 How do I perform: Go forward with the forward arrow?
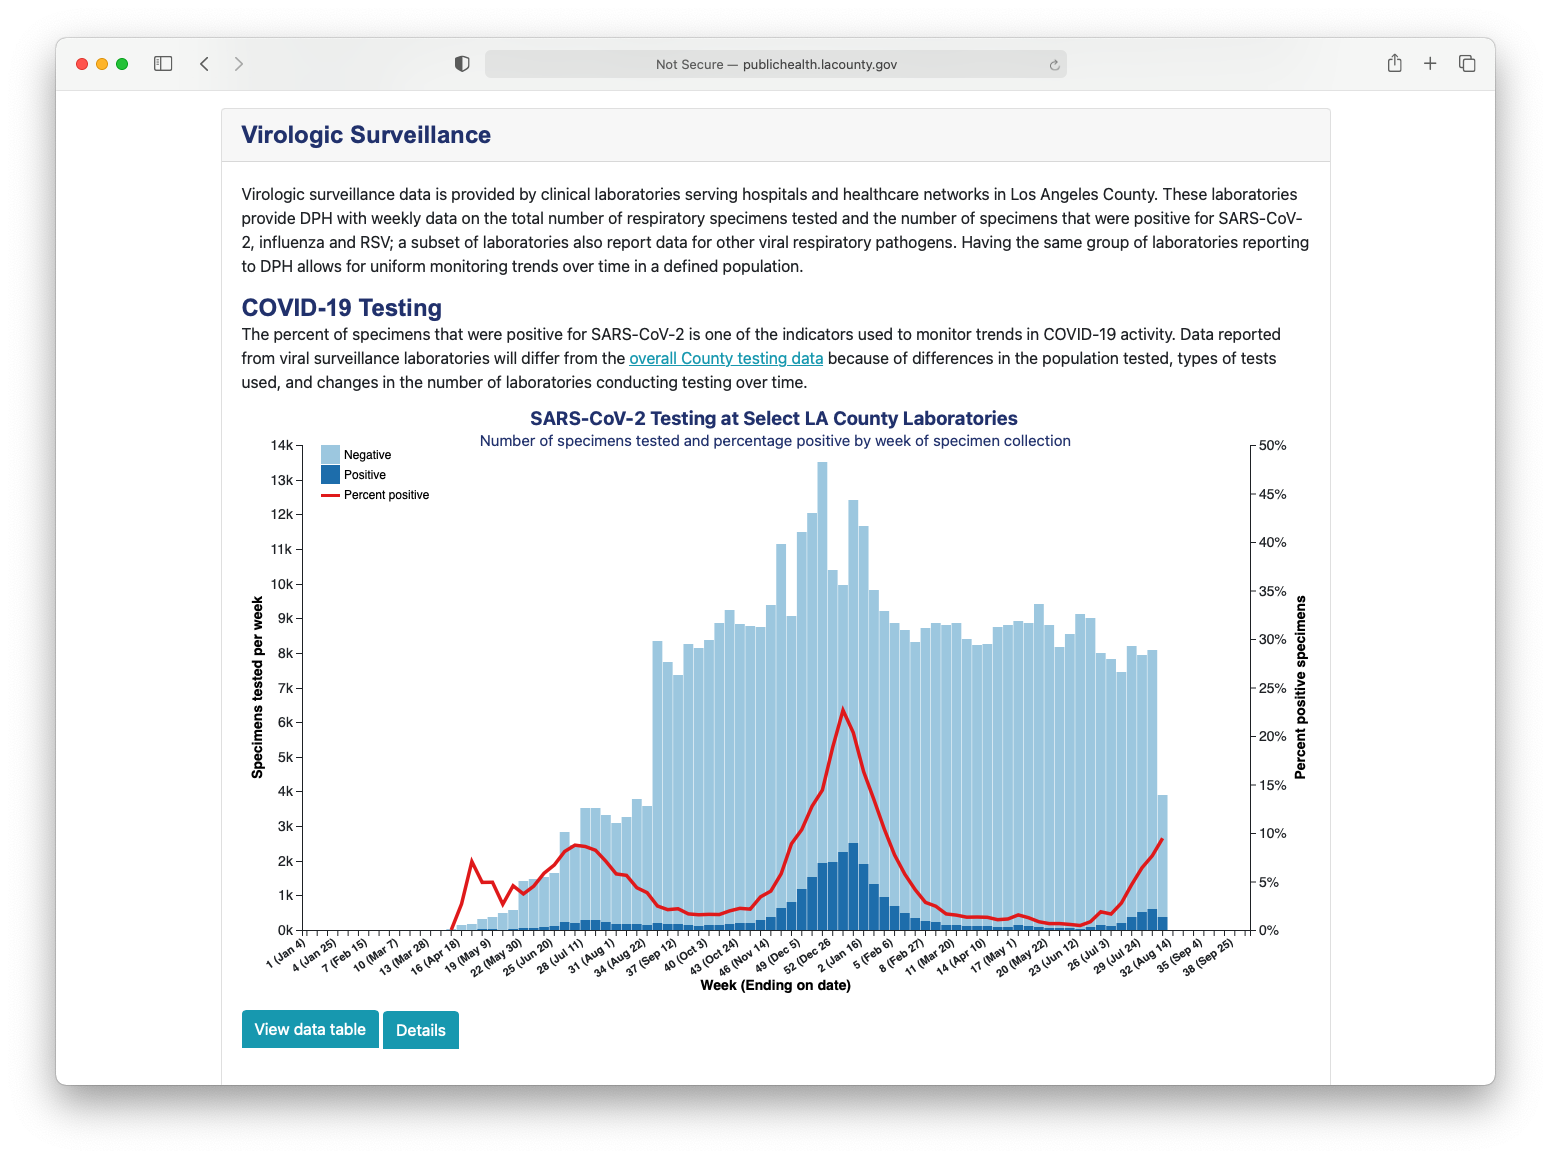pyautogui.click(x=238, y=64)
